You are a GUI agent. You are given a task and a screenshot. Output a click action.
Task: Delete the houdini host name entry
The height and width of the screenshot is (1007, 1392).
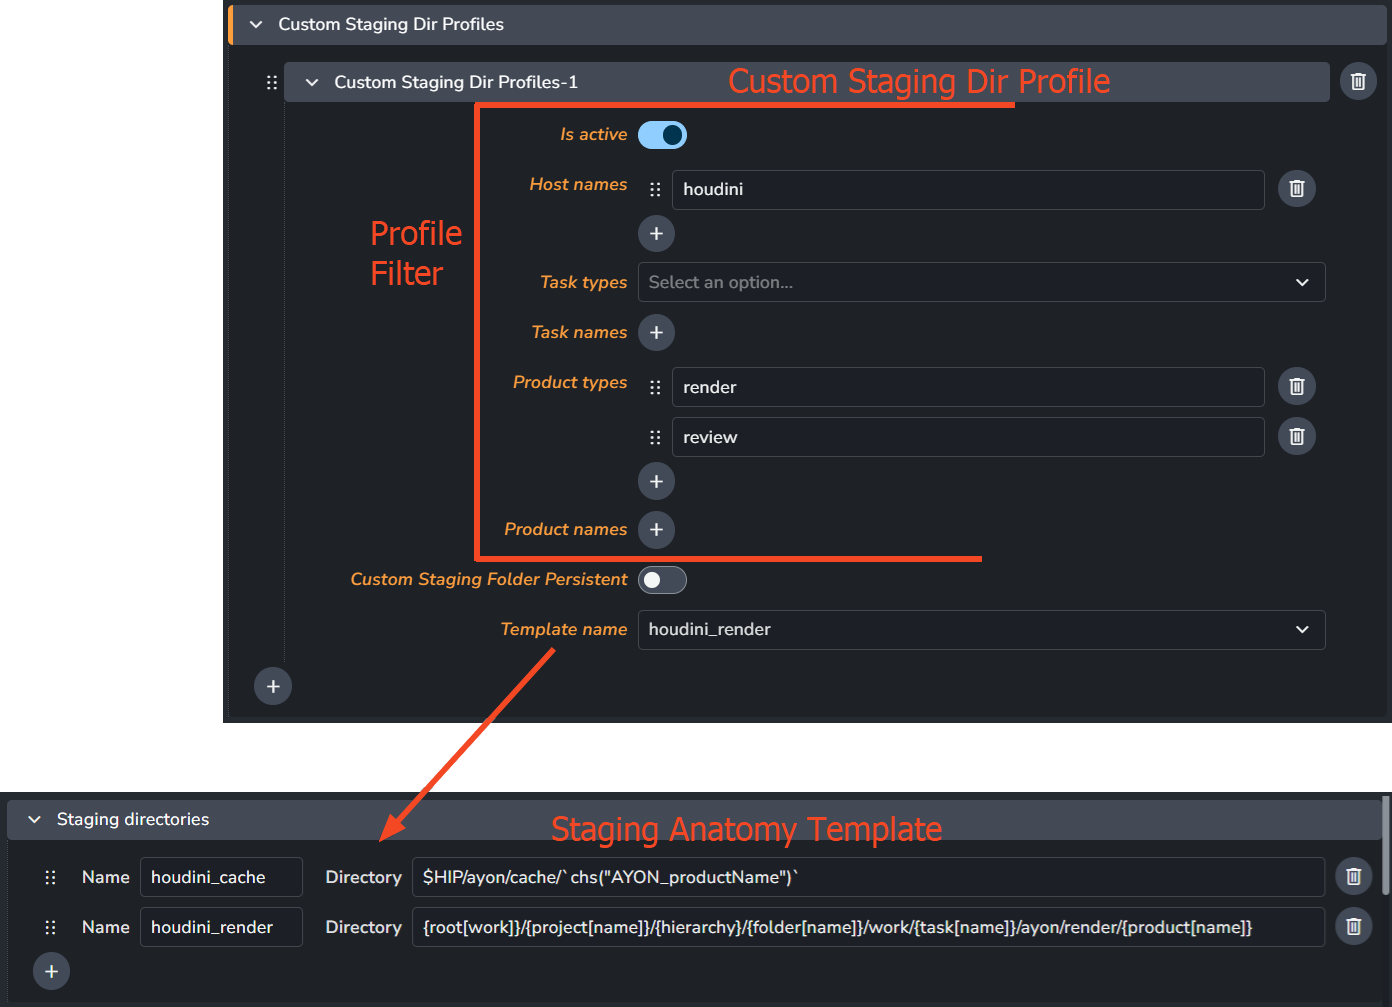[x=1296, y=189]
